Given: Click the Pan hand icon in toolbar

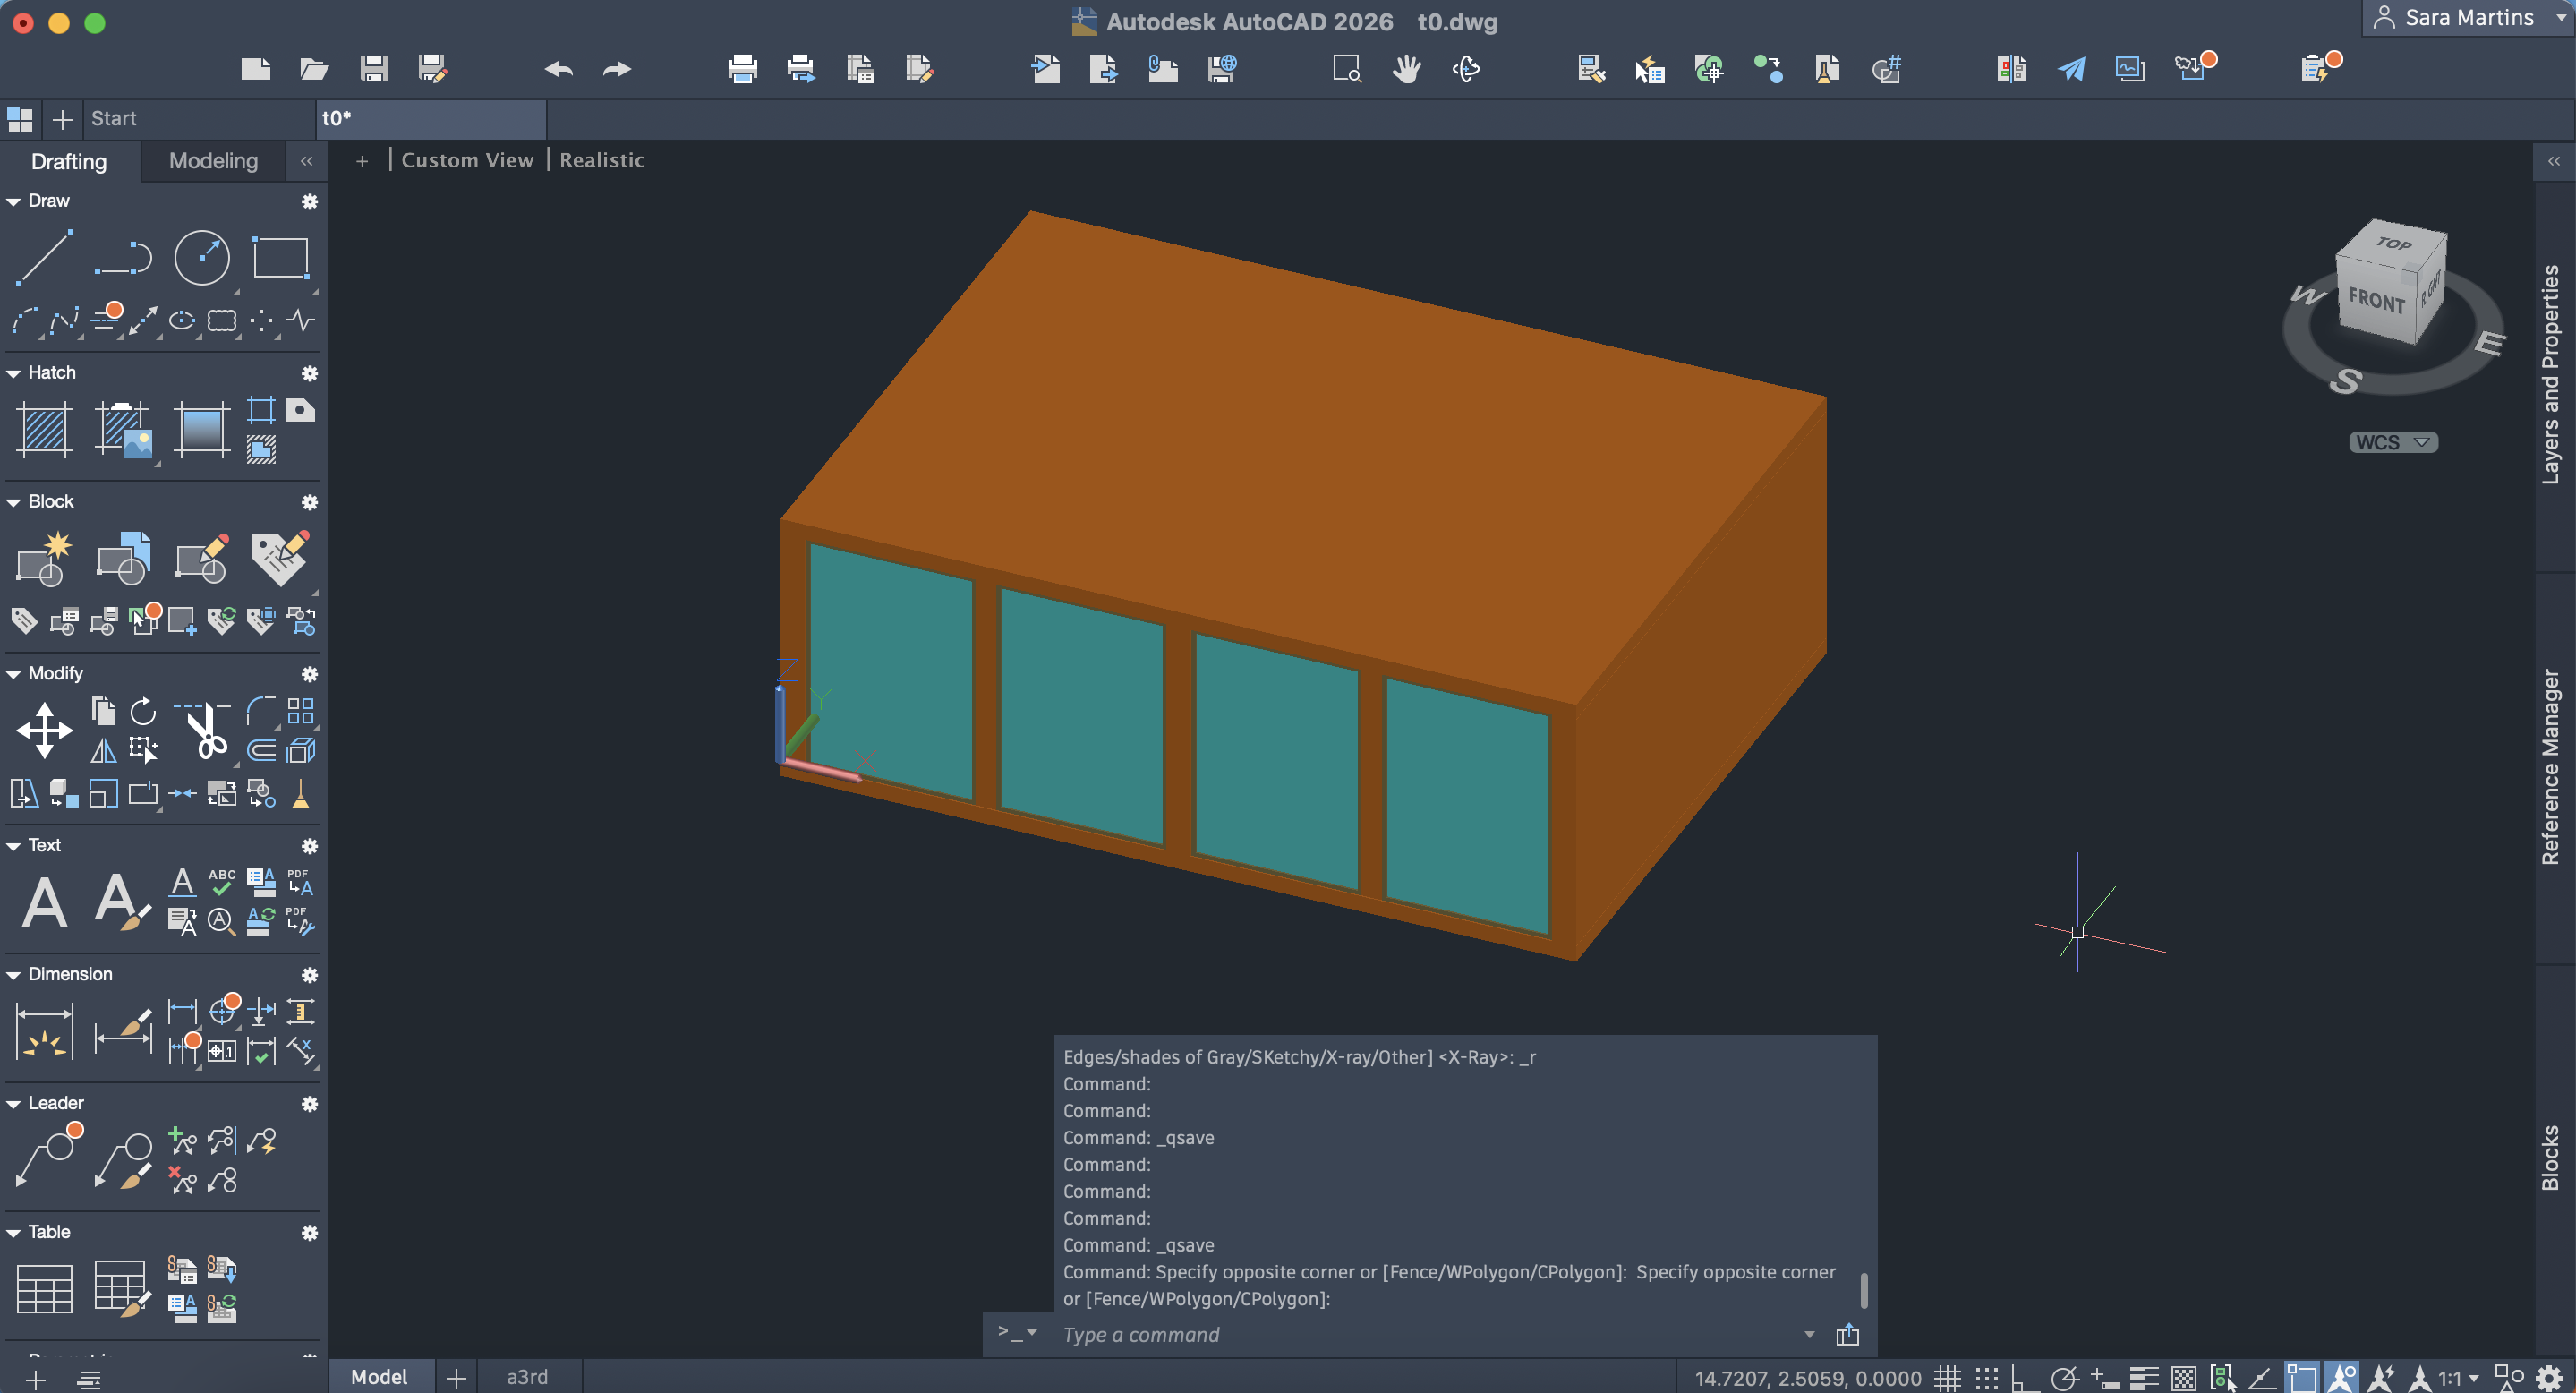Looking at the screenshot, I should coord(1406,69).
